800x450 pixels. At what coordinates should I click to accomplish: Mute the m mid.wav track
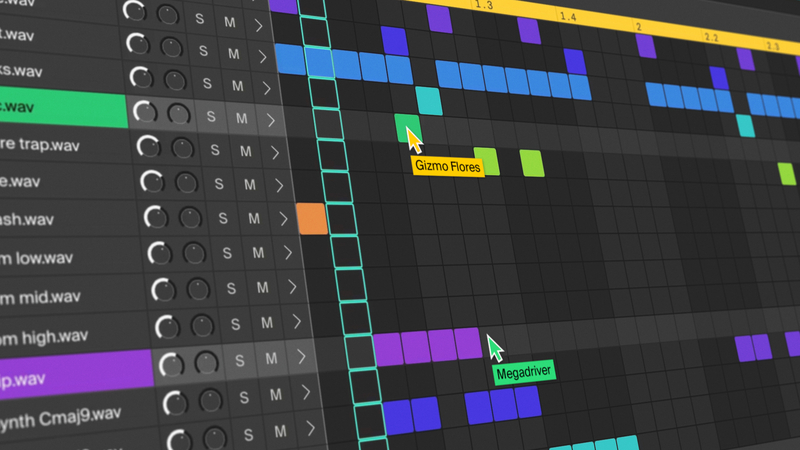(x=262, y=288)
